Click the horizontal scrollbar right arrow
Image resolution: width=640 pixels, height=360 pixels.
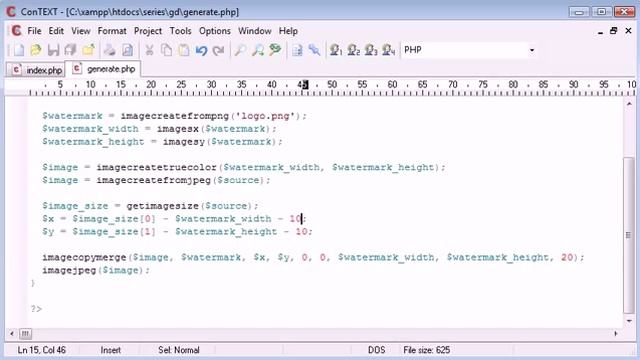point(616,334)
